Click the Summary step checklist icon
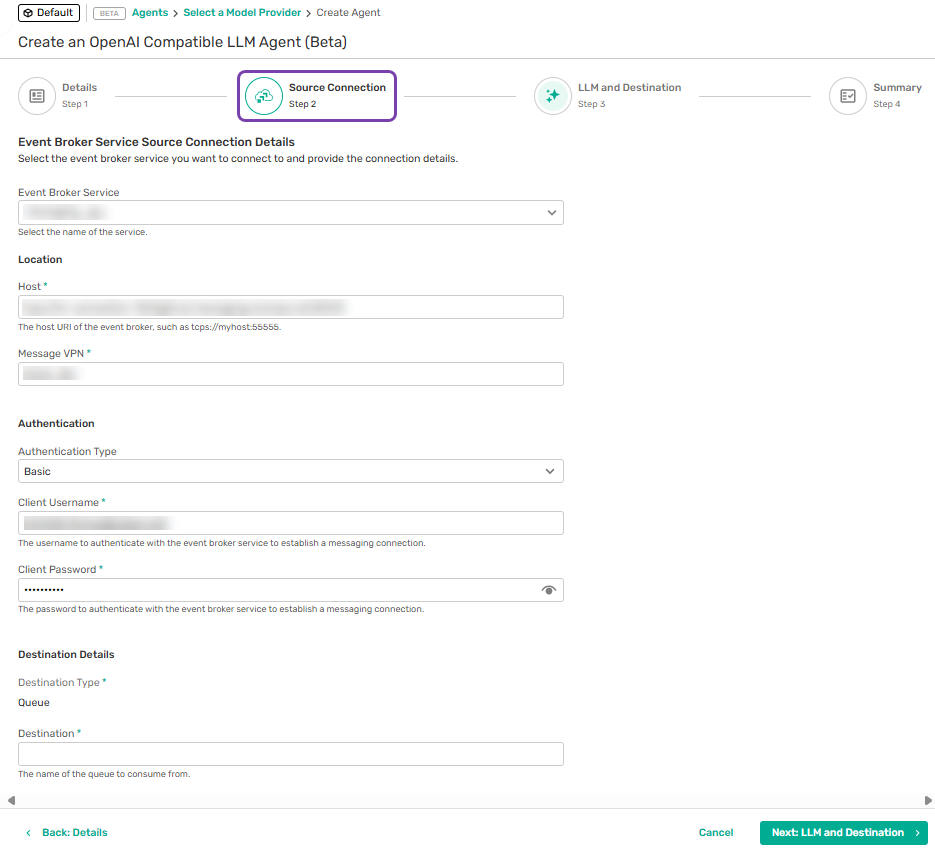Image resolution: width=935 pixels, height=859 pixels. (x=847, y=96)
